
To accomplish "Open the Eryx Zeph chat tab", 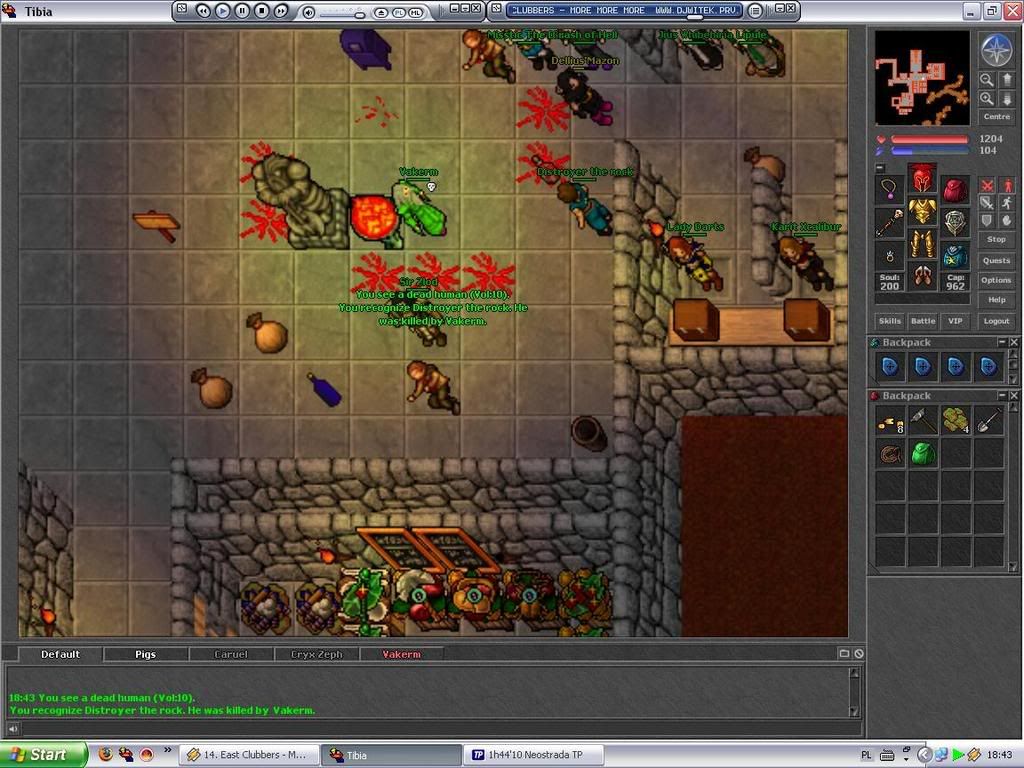I will coord(317,654).
